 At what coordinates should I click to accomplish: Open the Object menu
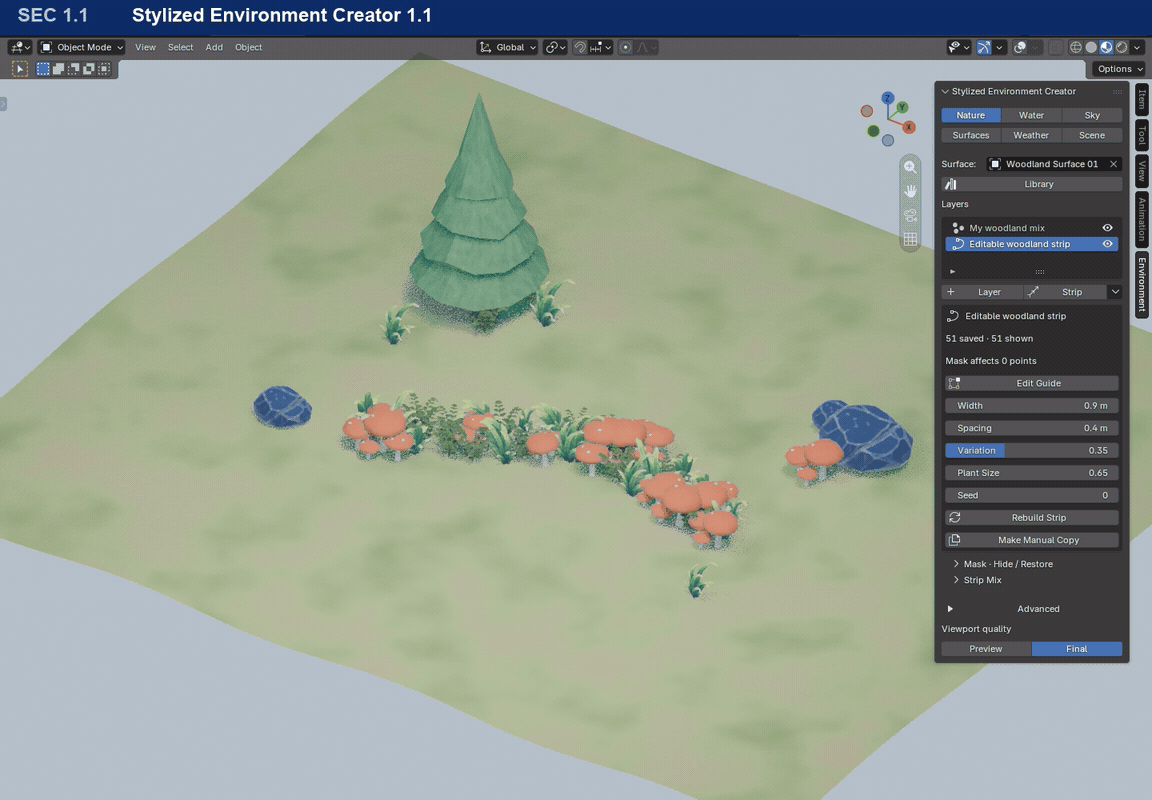coord(248,47)
